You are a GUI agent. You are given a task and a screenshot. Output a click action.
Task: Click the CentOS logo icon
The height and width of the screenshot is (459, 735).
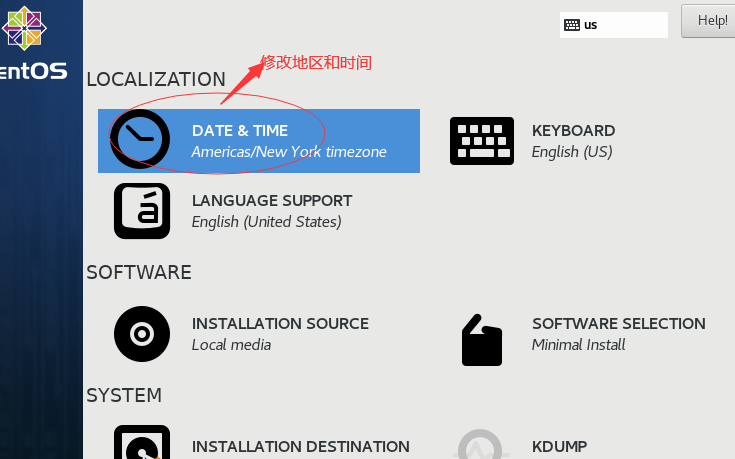[x=24, y=28]
